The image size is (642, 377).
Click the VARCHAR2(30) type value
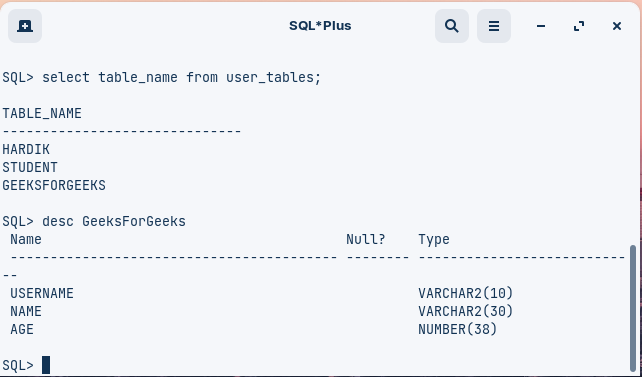point(466,312)
